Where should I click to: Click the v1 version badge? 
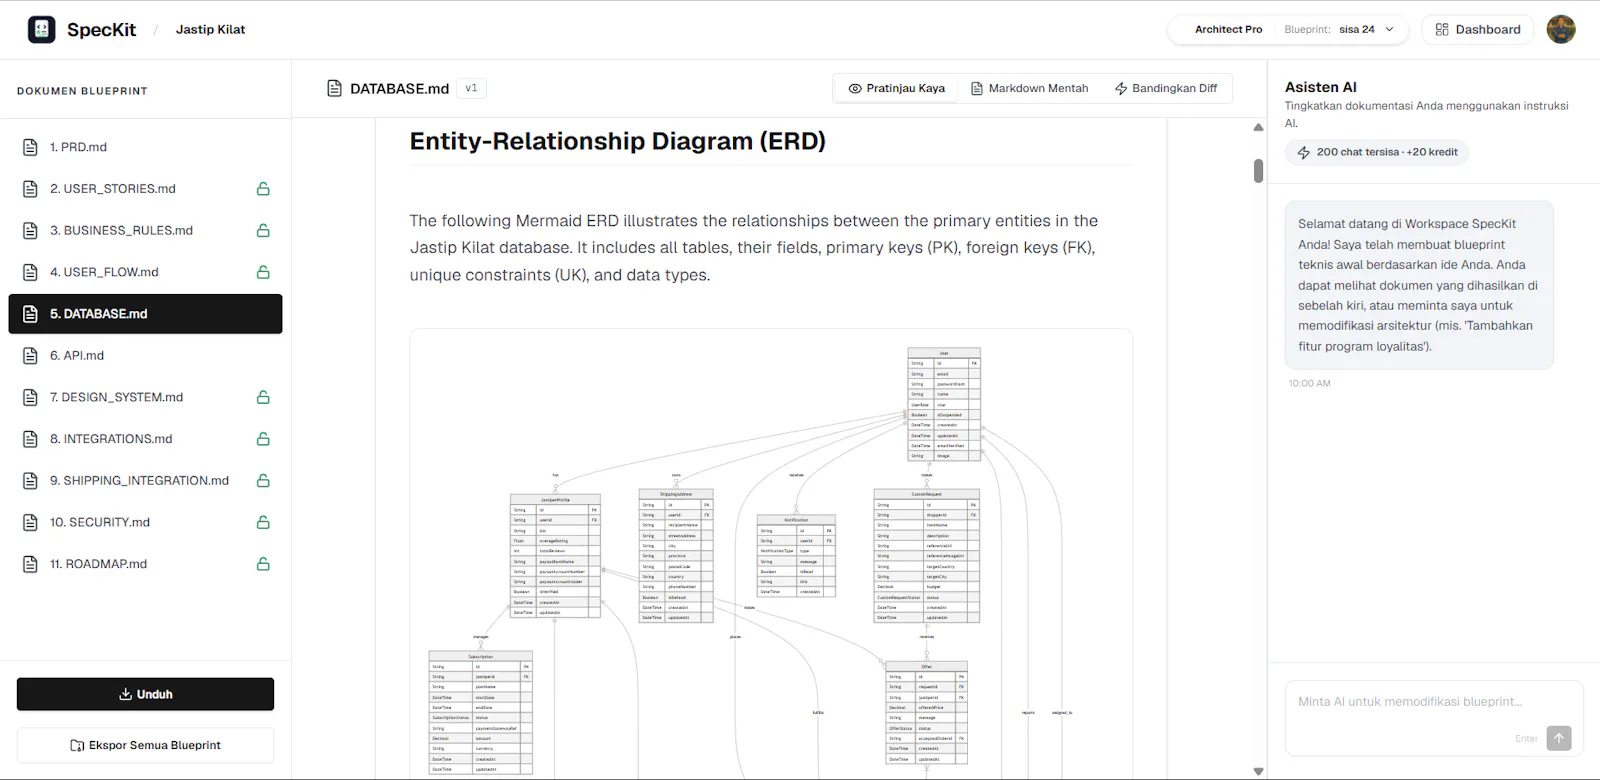[x=471, y=88]
